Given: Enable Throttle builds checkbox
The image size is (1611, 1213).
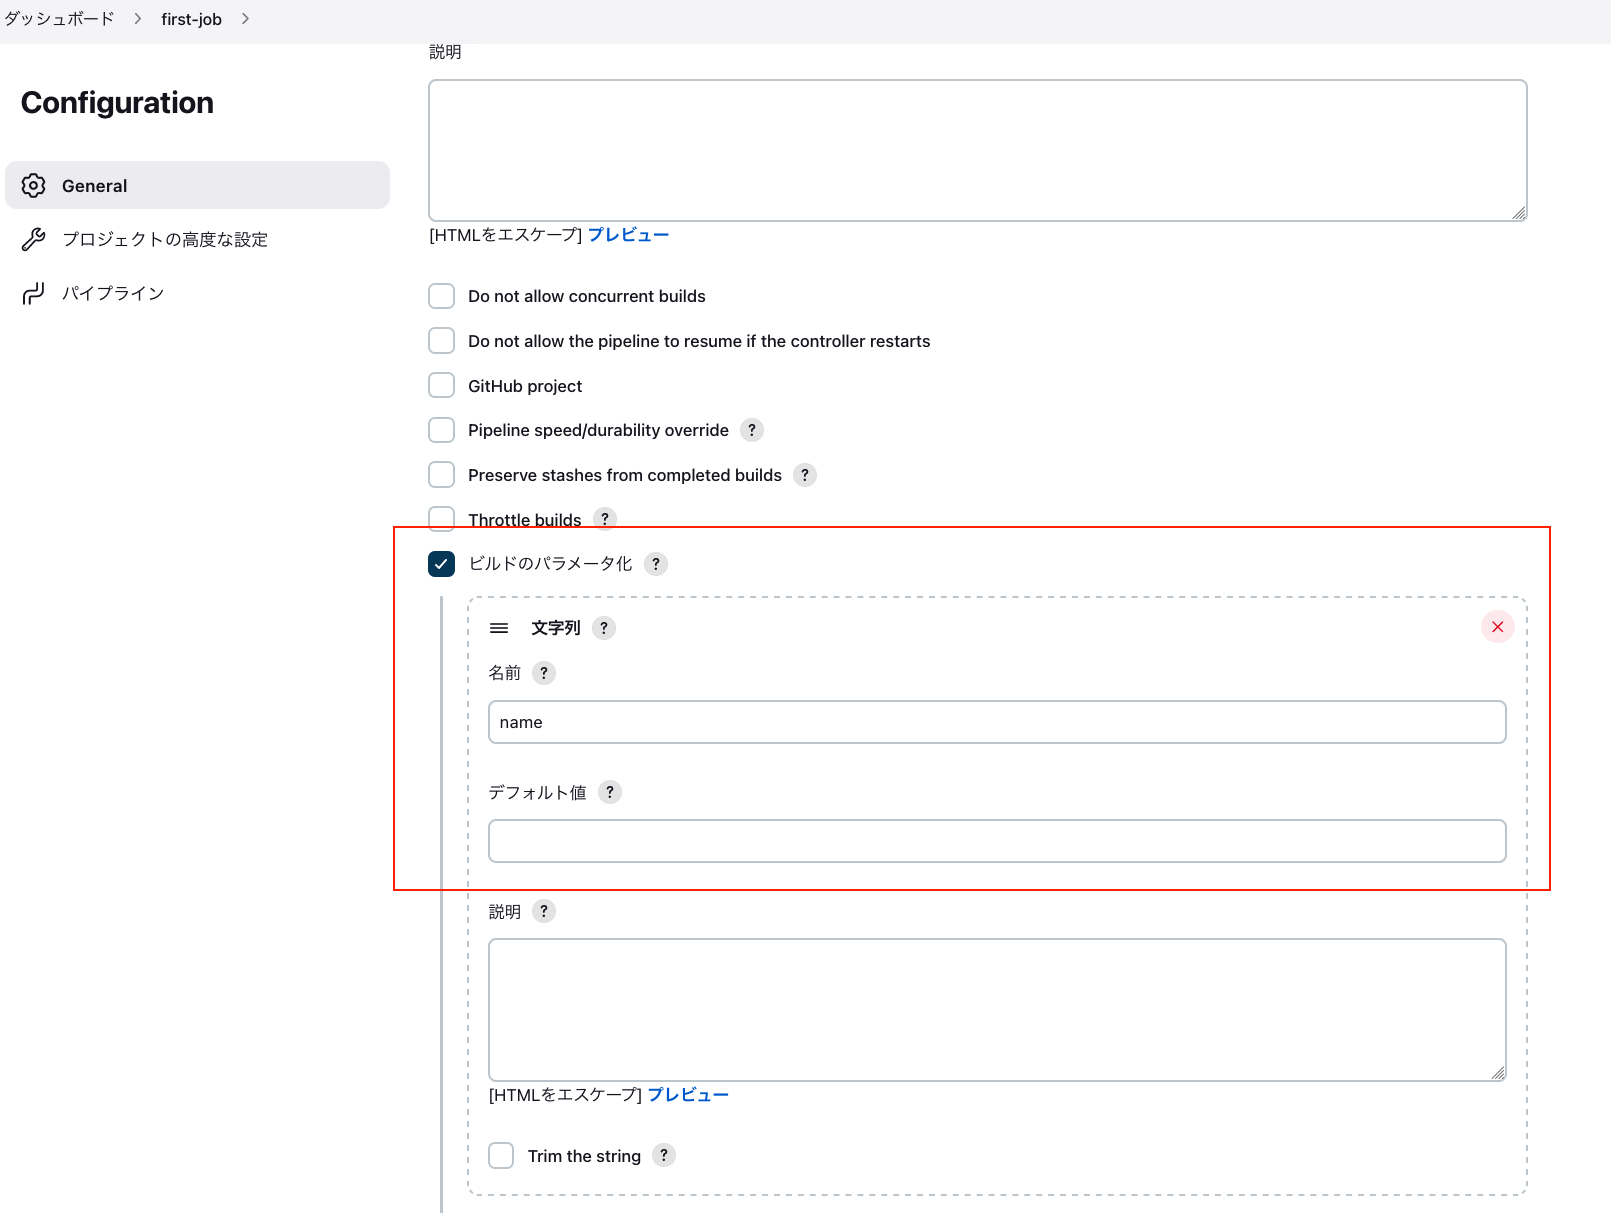Looking at the screenshot, I should point(441,519).
